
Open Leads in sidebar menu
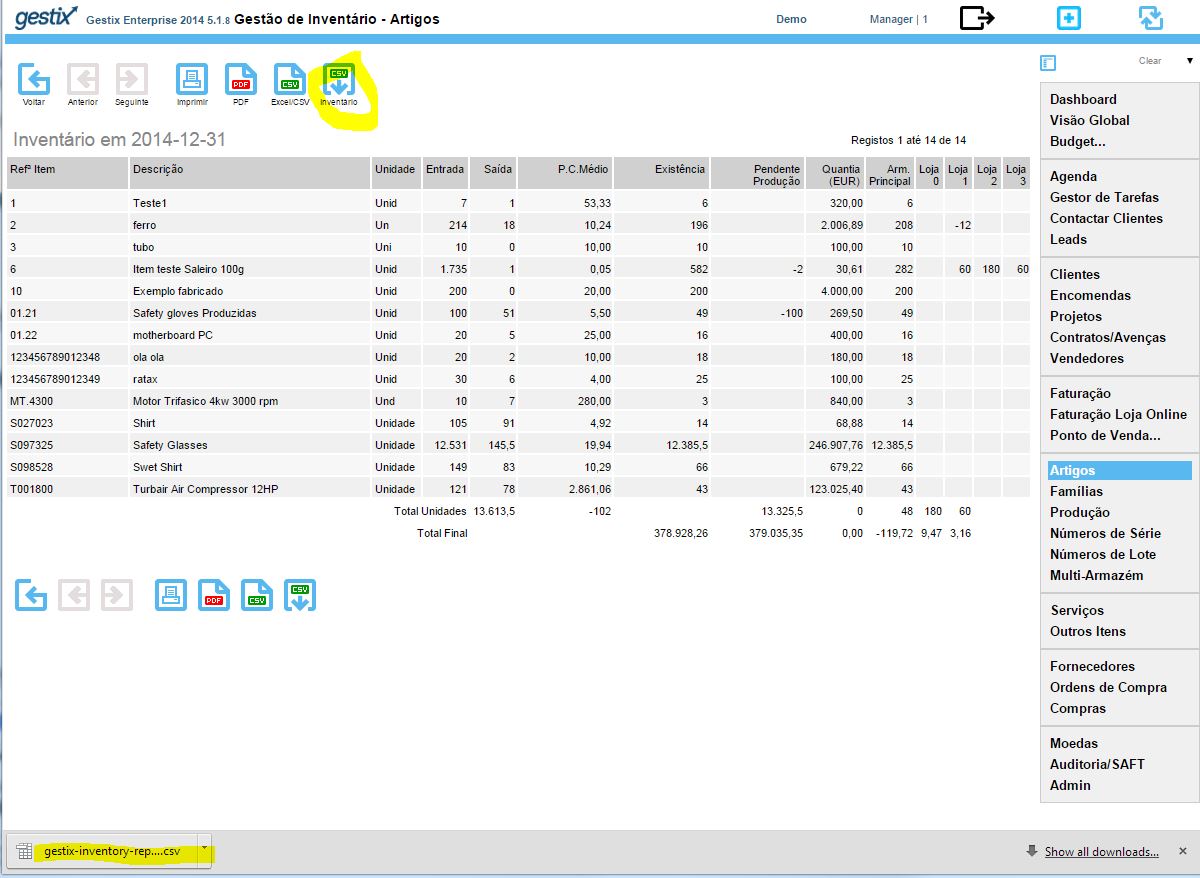[x=1068, y=239]
